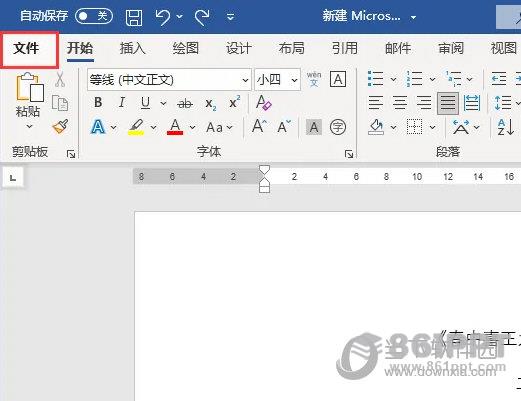The height and width of the screenshot is (401, 521).
Task: Click Distributed alignment icon
Action: point(472,103)
